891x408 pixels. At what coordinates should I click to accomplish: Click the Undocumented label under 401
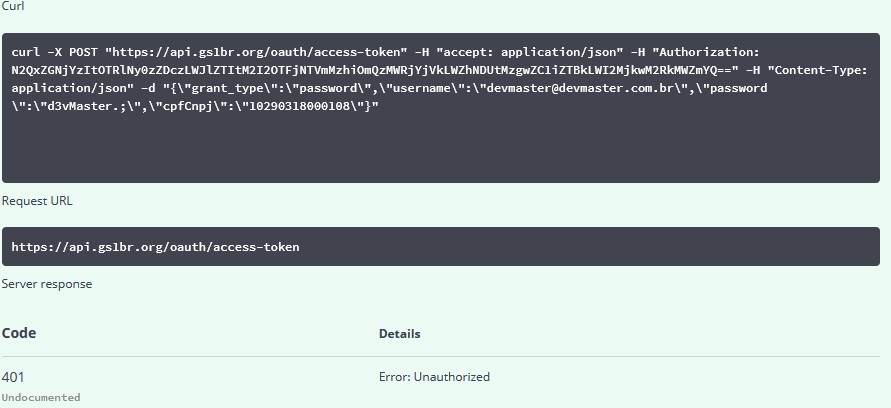(41, 397)
